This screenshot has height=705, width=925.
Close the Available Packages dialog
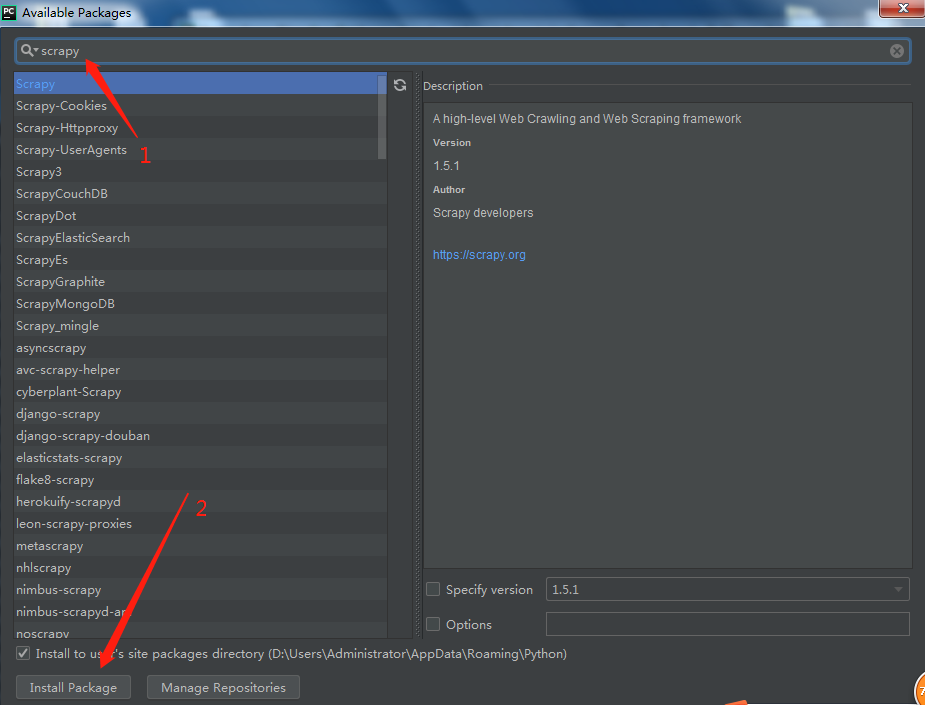click(x=901, y=8)
